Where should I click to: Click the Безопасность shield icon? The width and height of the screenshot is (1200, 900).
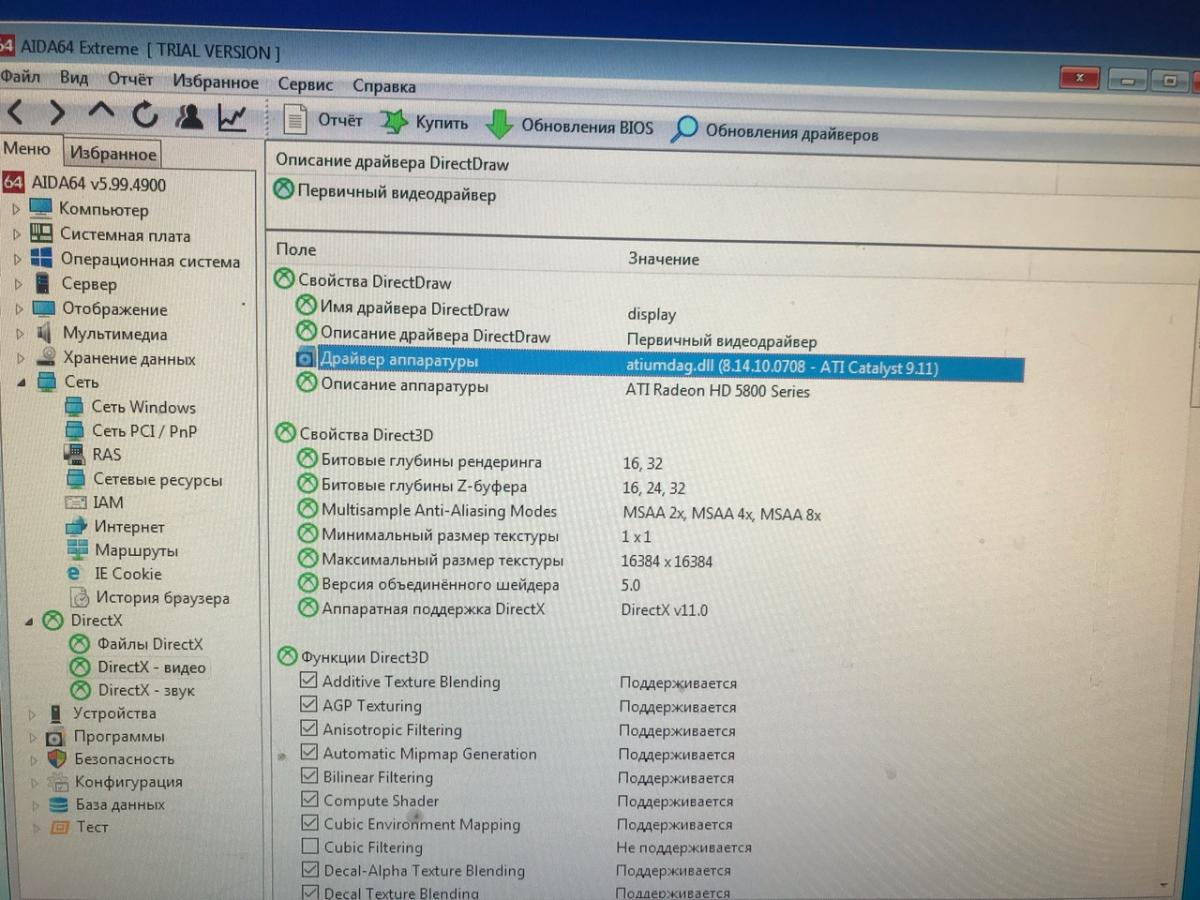click(x=56, y=759)
